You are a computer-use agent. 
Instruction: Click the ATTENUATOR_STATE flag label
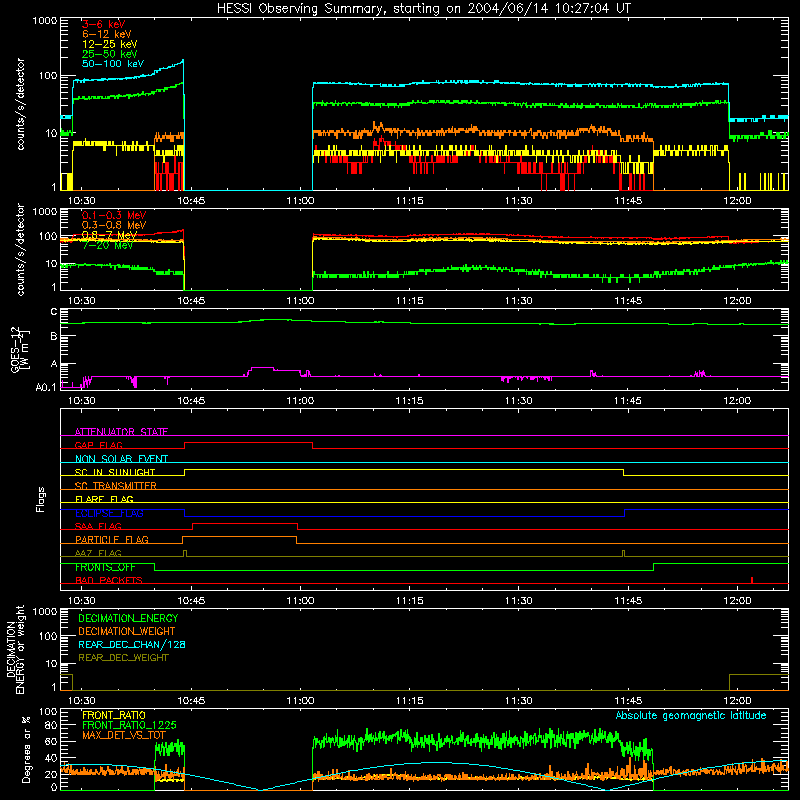[121, 432]
